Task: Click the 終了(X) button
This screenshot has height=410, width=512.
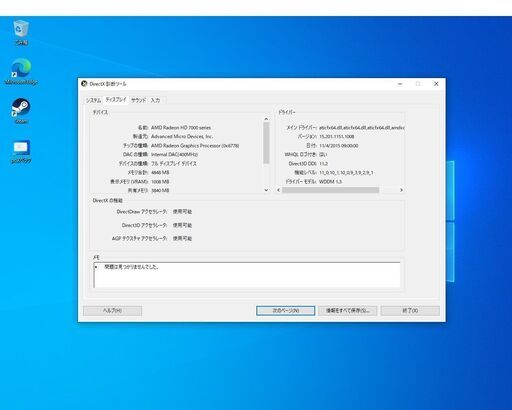Action: [410, 311]
